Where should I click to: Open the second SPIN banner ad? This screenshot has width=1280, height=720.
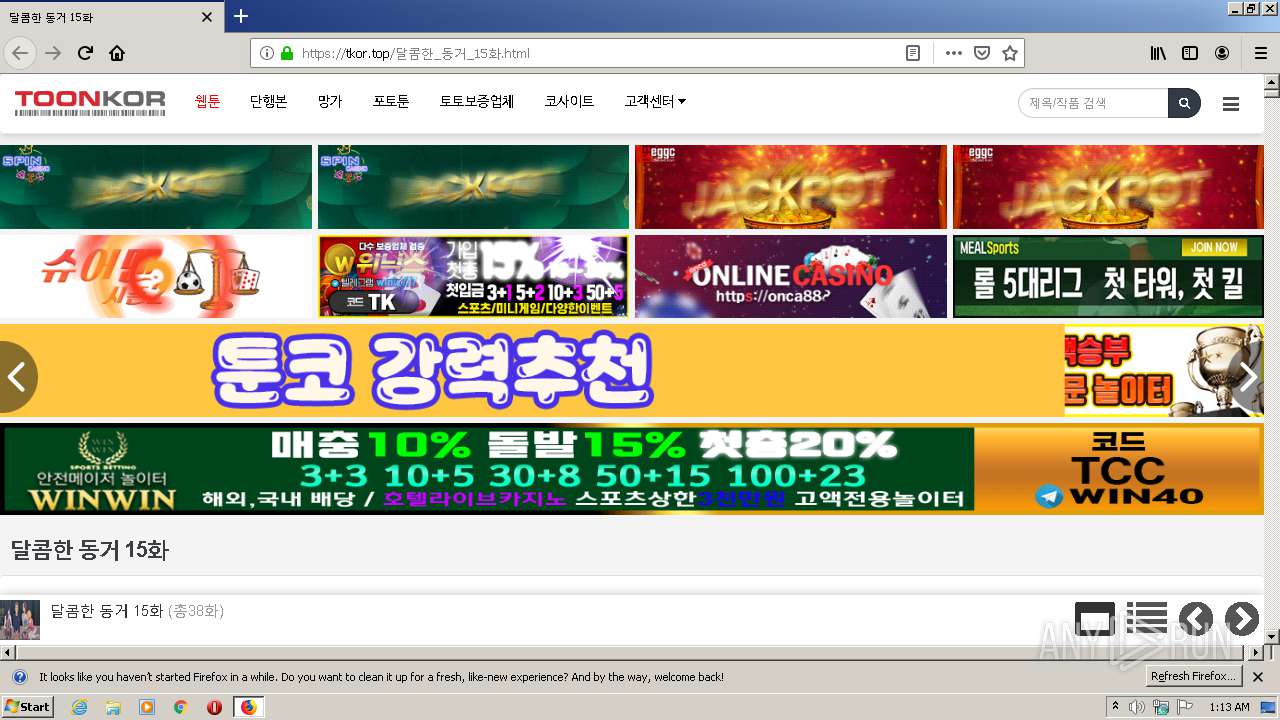tap(473, 187)
